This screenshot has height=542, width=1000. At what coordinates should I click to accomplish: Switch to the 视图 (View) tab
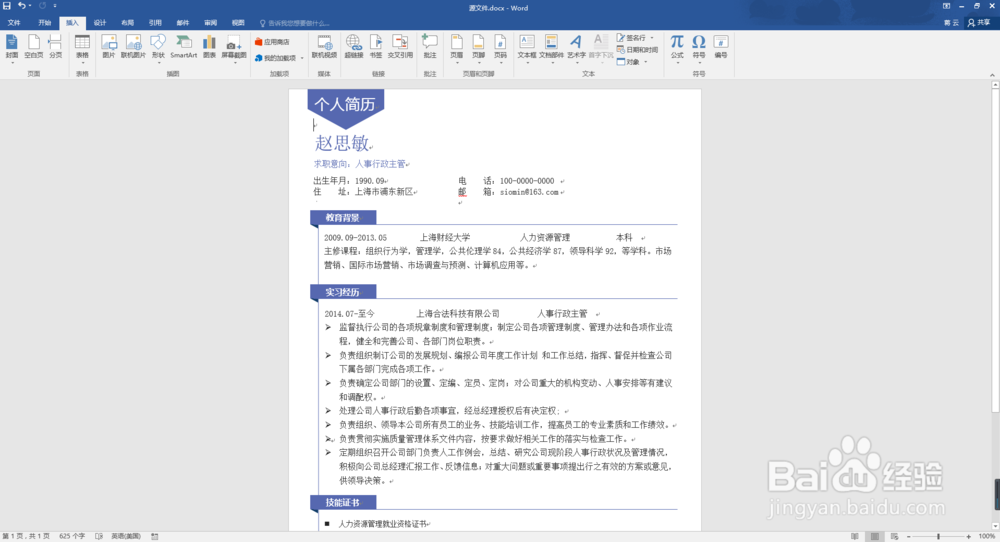click(x=238, y=23)
